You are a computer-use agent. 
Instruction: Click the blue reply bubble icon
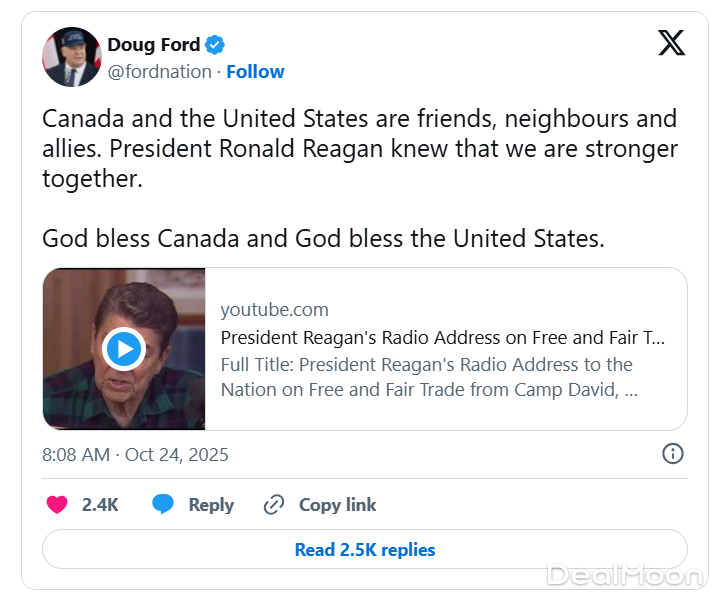coord(163,505)
